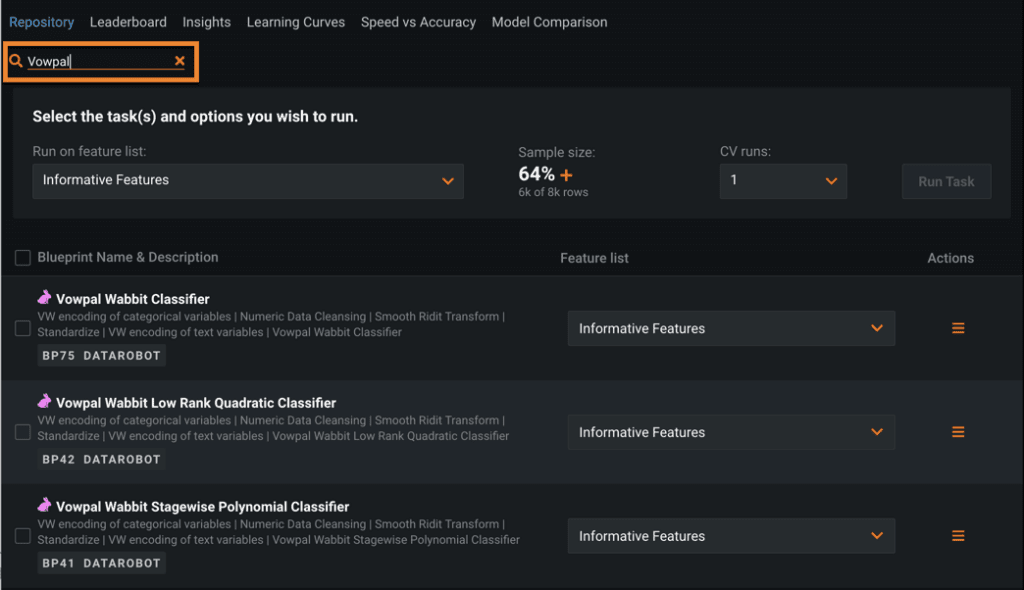Open actions menu for Low Rank Quadratic Classifier
Image resolution: width=1024 pixels, height=590 pixels.
pyautogui.click(x=958, y=432)
